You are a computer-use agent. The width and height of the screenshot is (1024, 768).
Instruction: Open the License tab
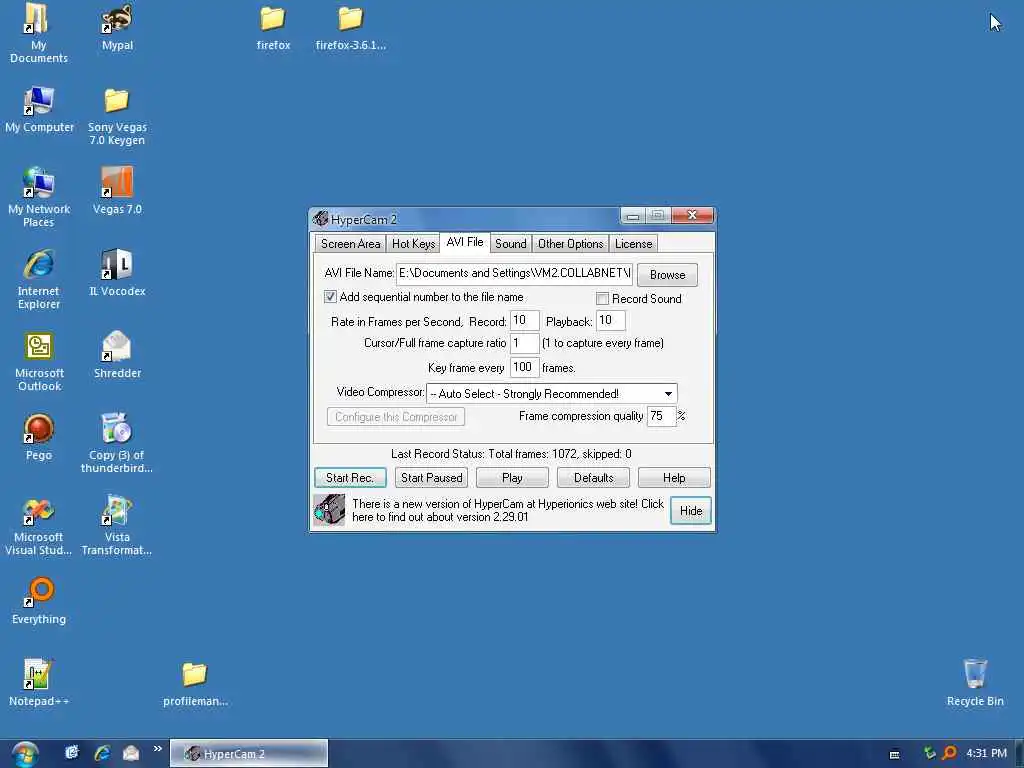[x=633, y=244]
